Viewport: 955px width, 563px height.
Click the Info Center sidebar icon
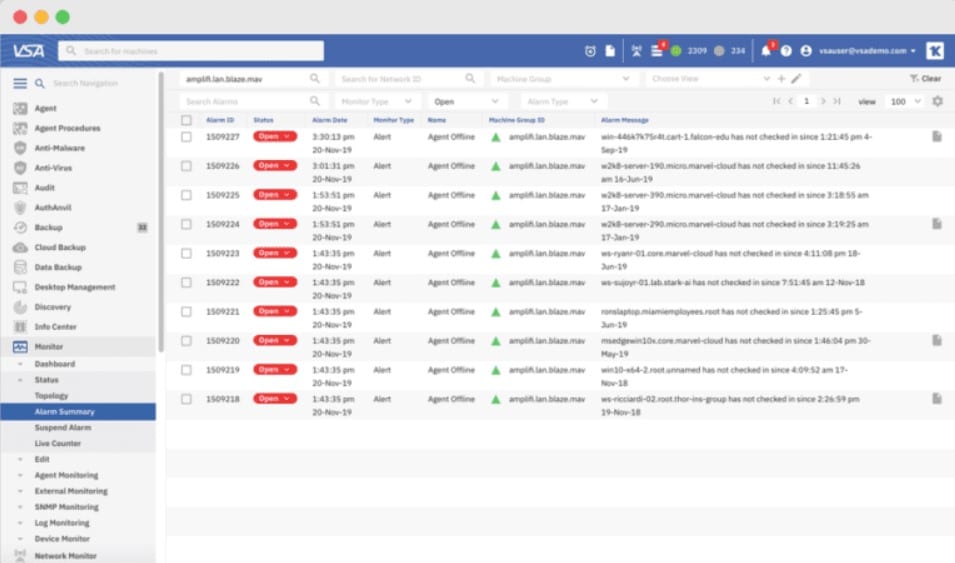(20, 327)
